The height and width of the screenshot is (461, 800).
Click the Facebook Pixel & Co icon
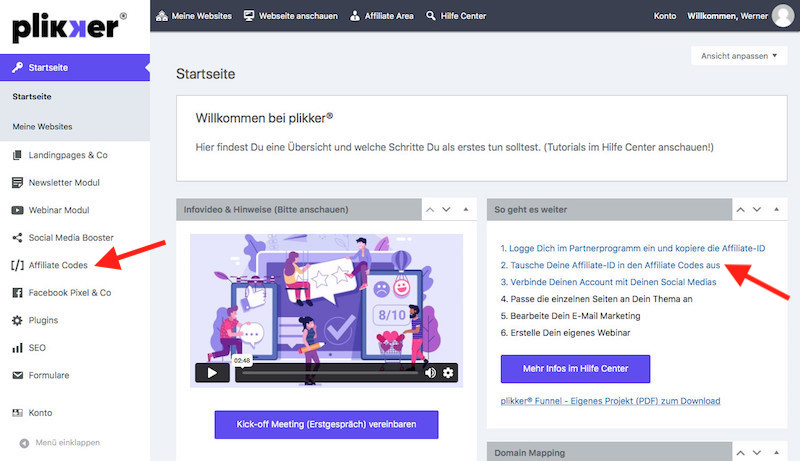pos(18,293)
